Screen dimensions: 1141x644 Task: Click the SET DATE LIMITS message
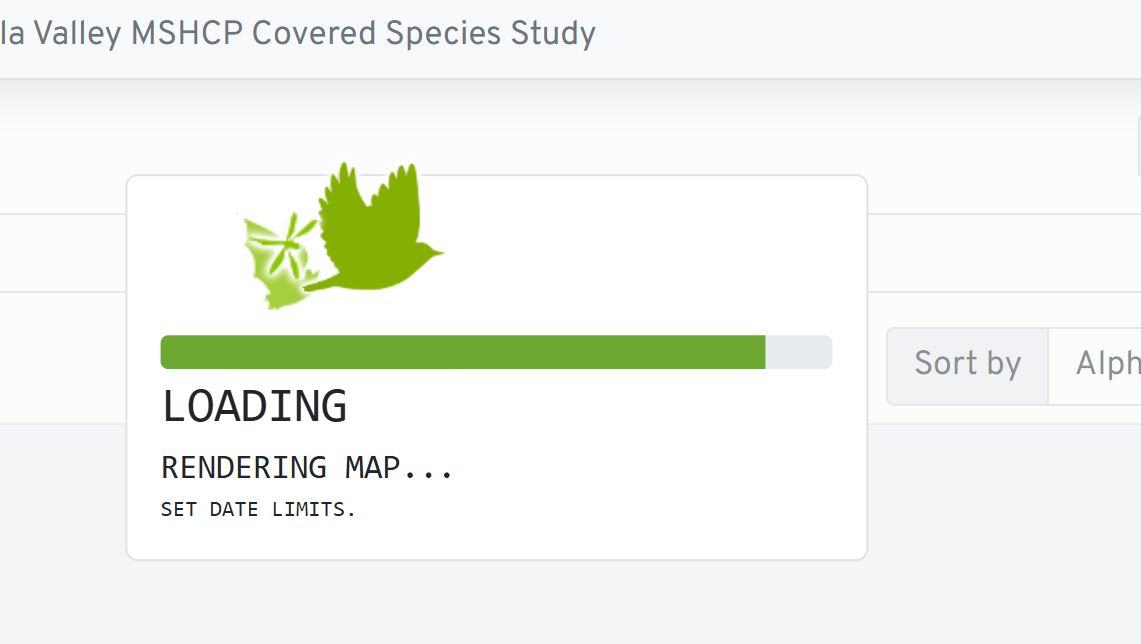point(258,510)
